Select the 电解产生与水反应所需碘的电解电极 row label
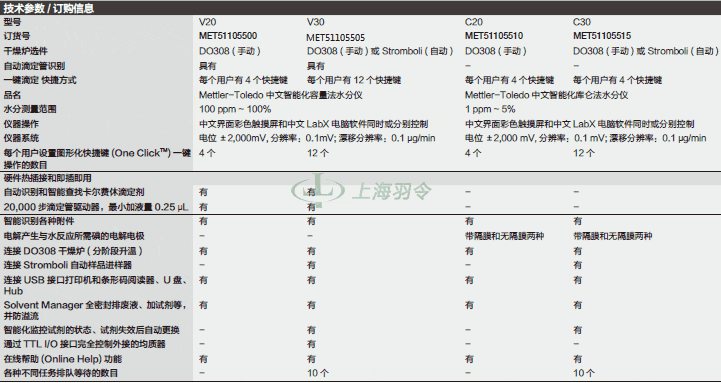The height and width of the screenshot is (383, 721). (74, 236)
